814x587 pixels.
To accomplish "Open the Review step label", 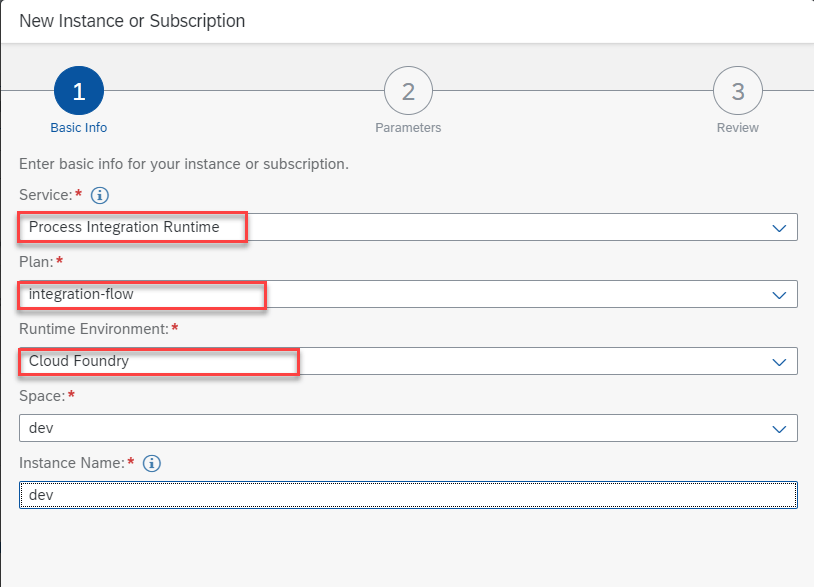I will click(x=737, y=128).
